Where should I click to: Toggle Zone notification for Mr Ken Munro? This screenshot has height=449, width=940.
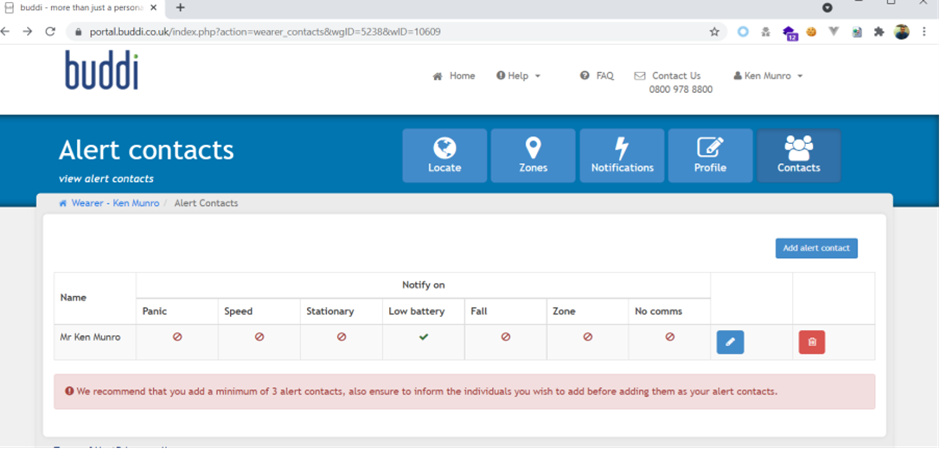coord(588,337)
